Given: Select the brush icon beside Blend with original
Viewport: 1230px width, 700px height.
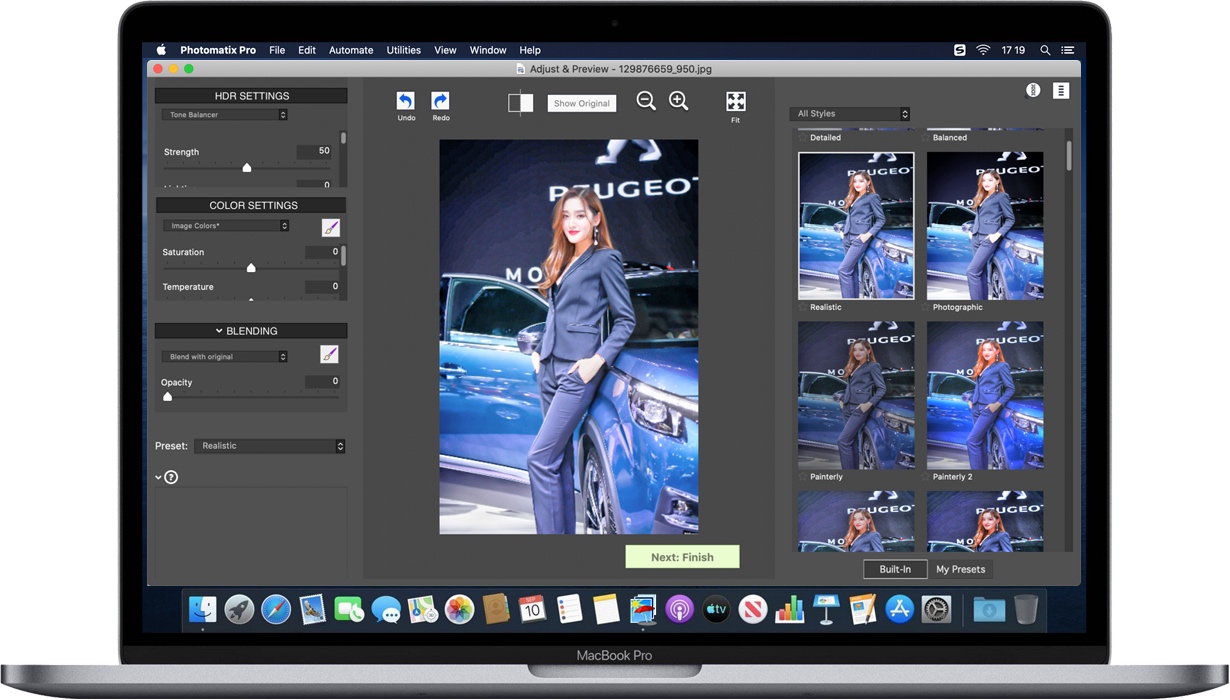Looking at the screenshot, I should (331, 354).
